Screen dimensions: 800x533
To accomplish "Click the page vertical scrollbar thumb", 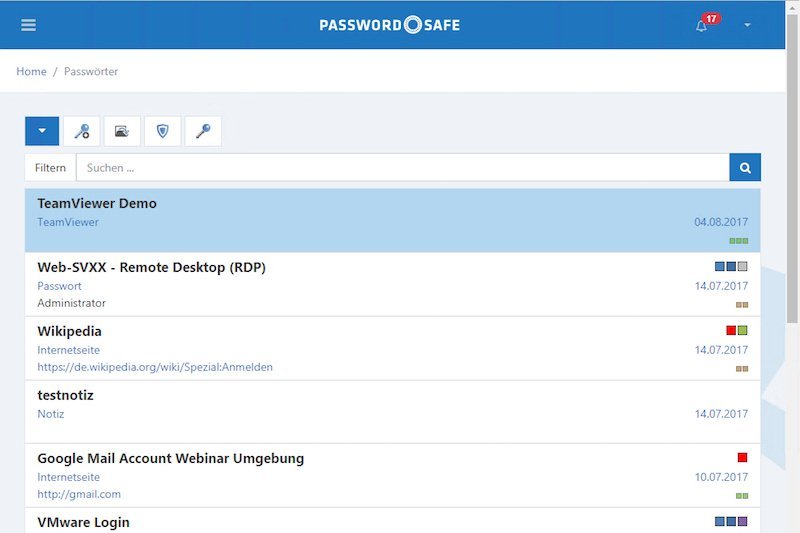I will coord(792,168).
